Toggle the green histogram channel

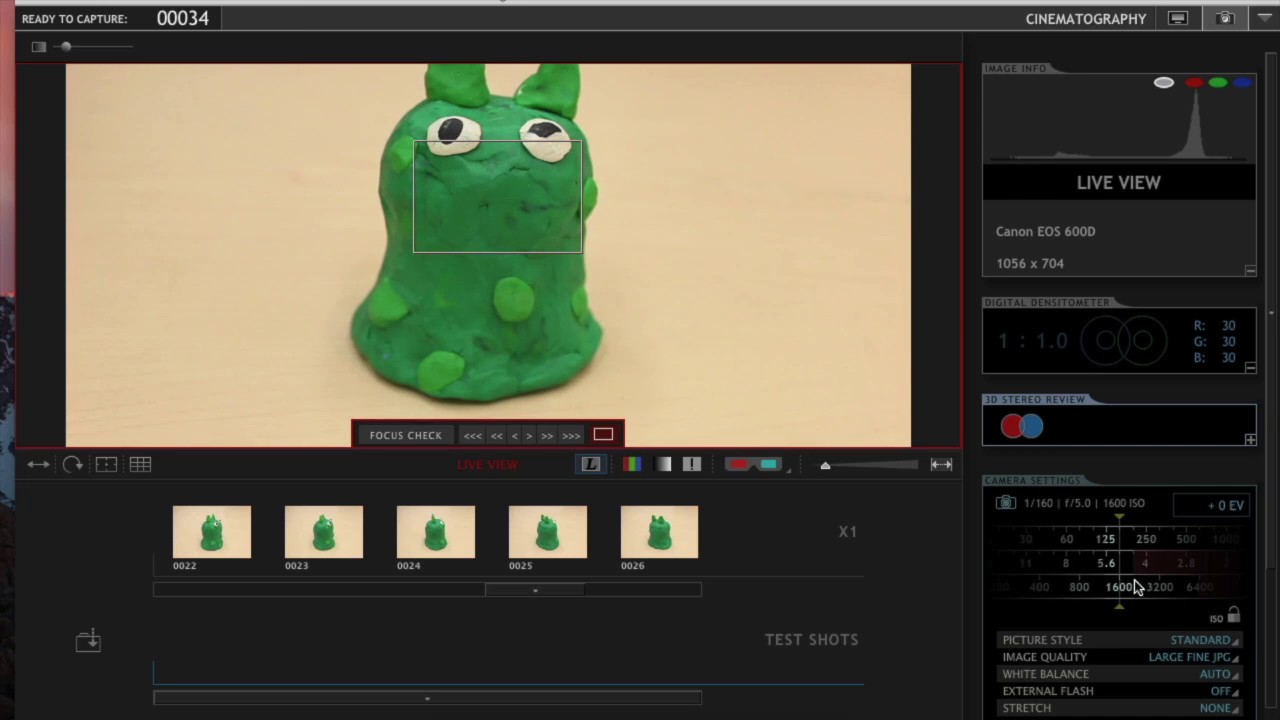(1218, 82)
